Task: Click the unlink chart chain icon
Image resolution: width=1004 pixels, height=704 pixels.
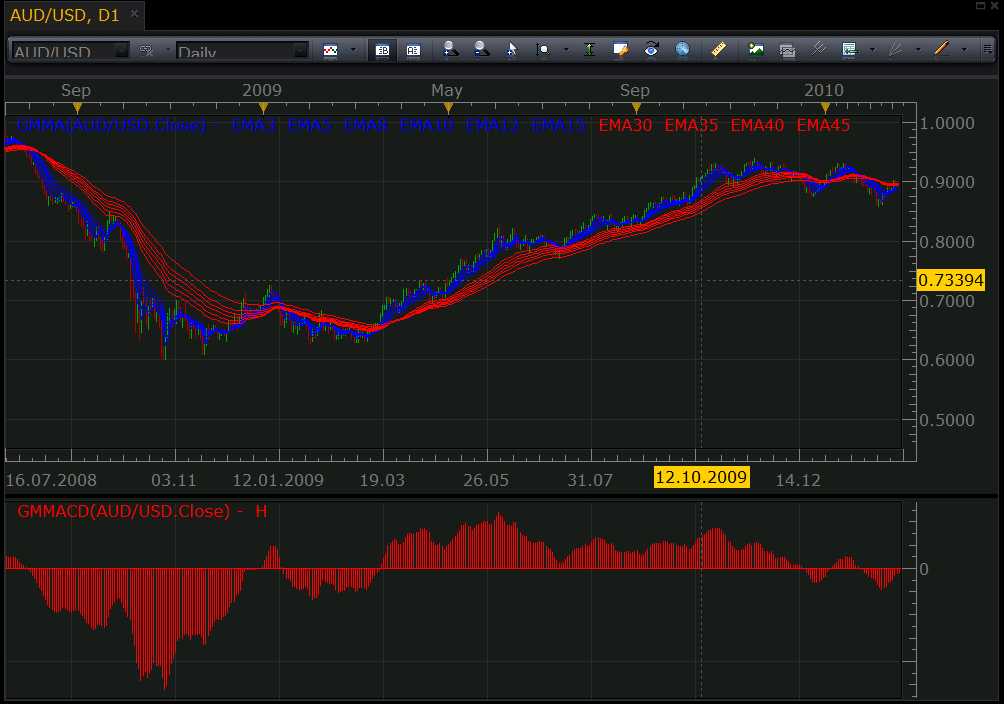Action: (147, 50)
